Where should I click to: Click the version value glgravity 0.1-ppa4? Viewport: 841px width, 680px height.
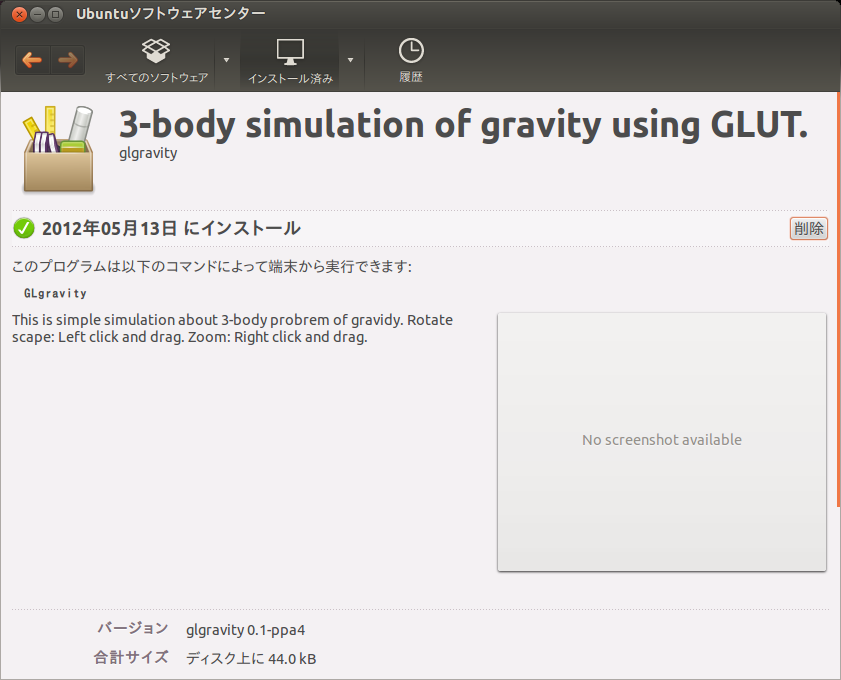[x=246, y=630]
